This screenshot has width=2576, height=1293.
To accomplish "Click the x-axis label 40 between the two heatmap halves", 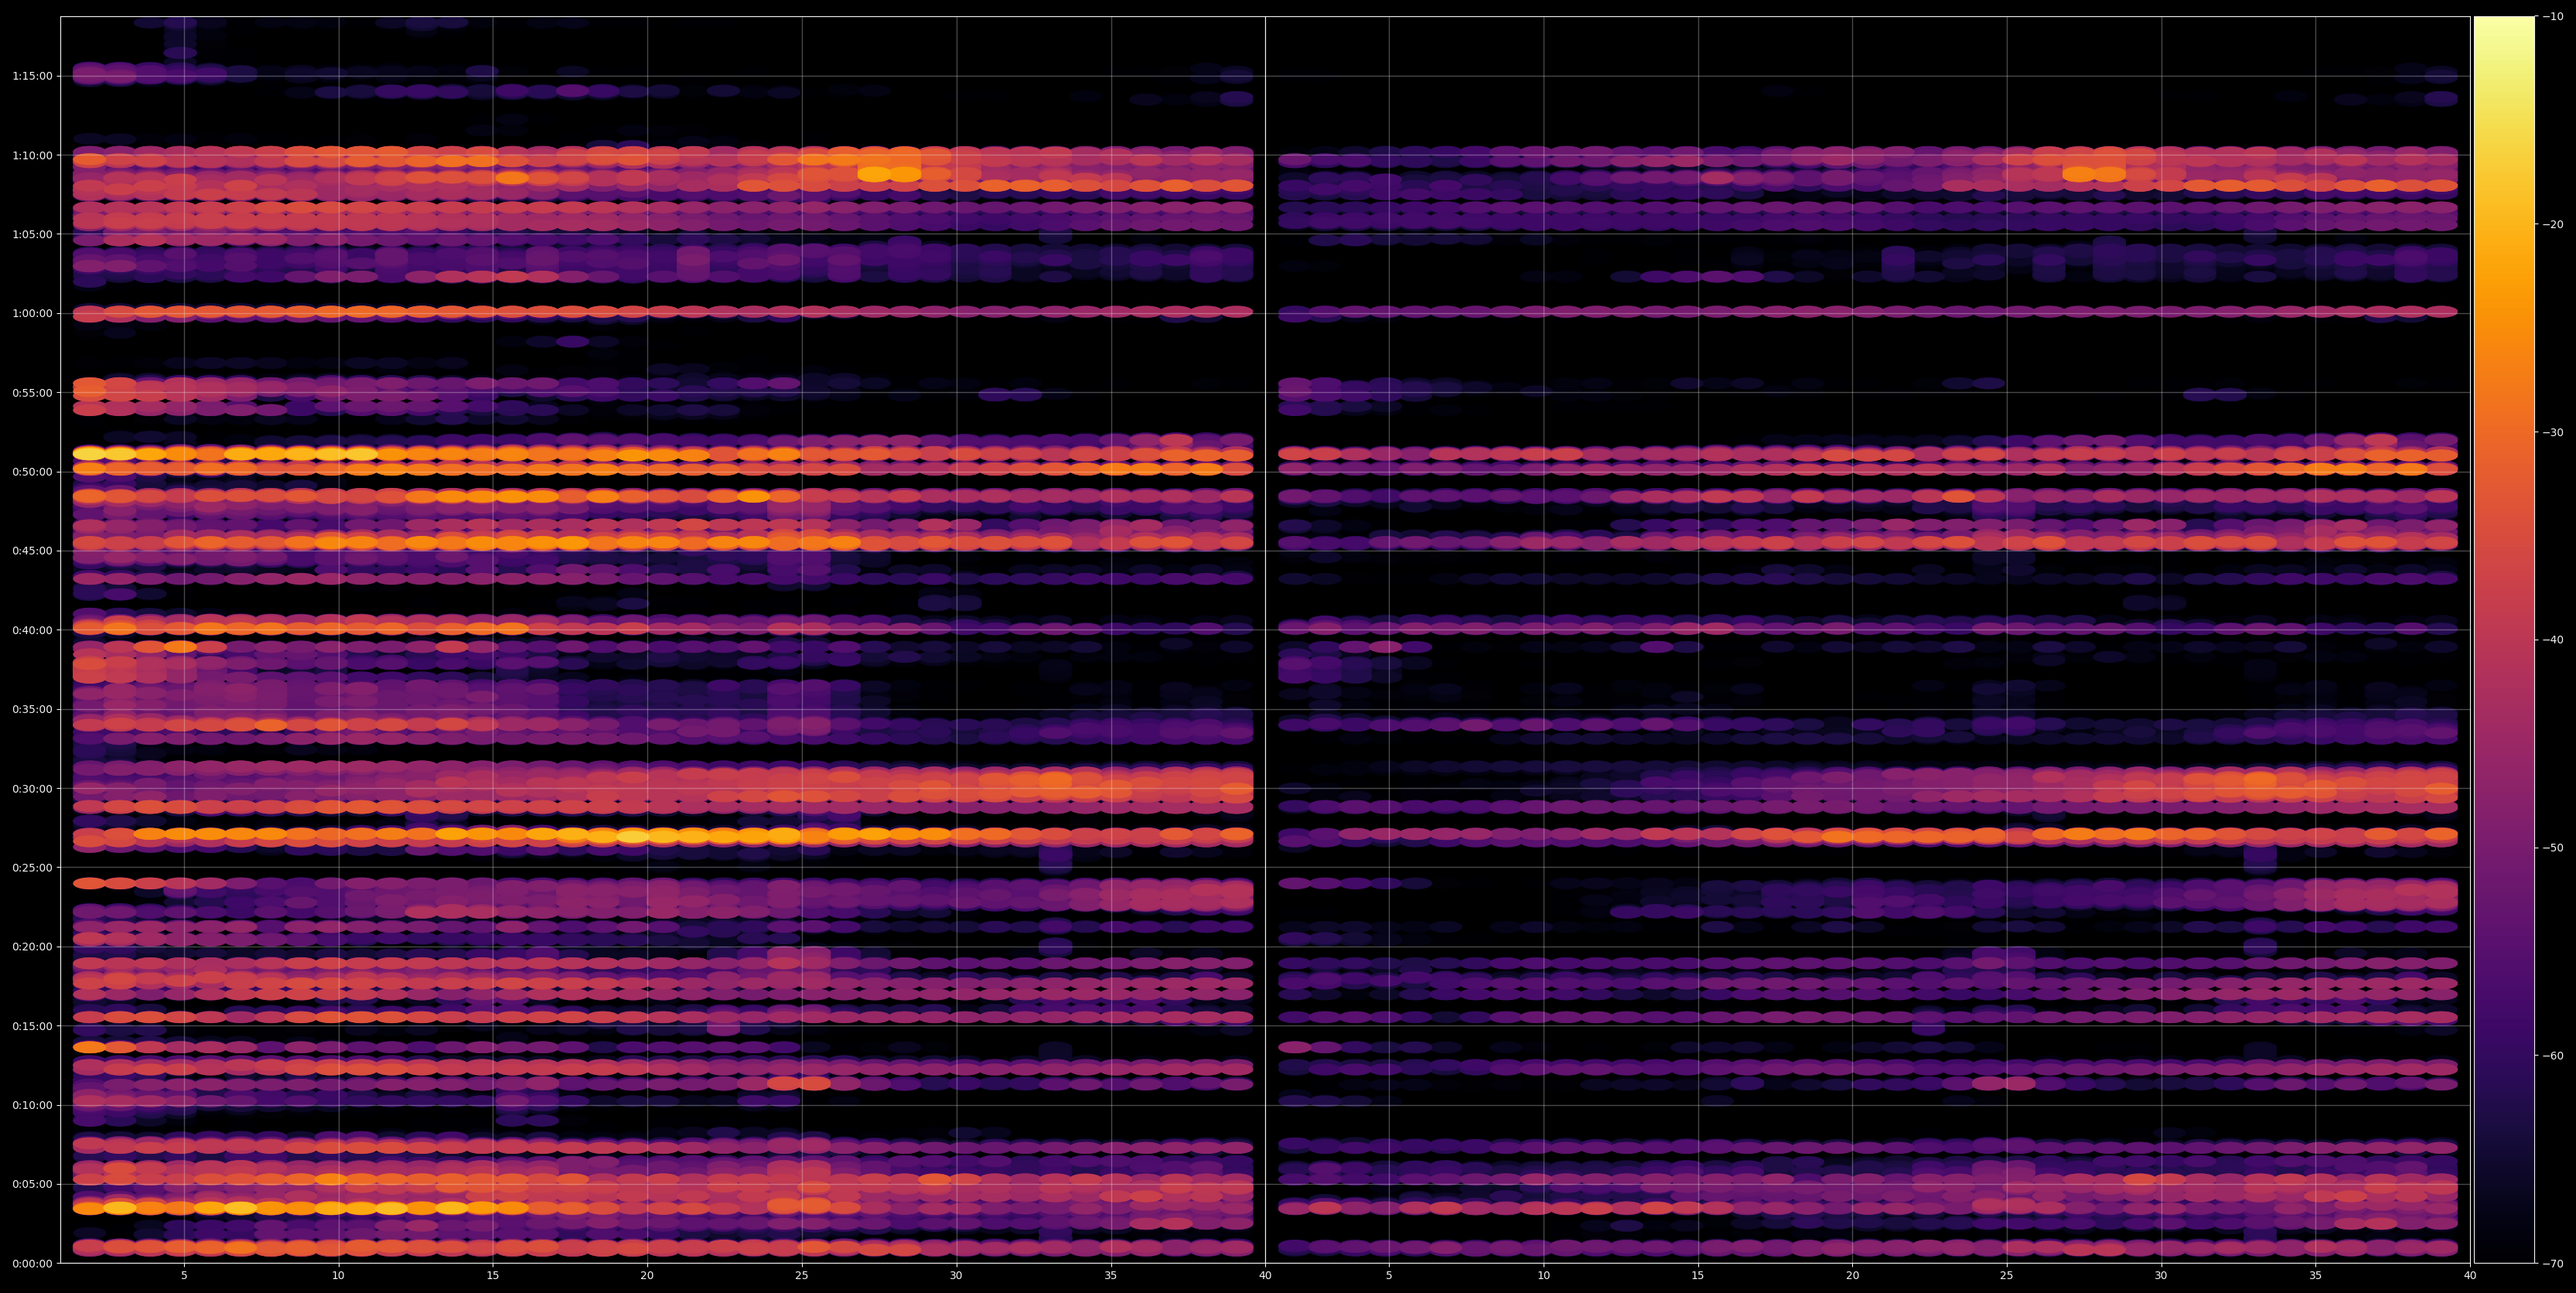I will (1265, 1276).
